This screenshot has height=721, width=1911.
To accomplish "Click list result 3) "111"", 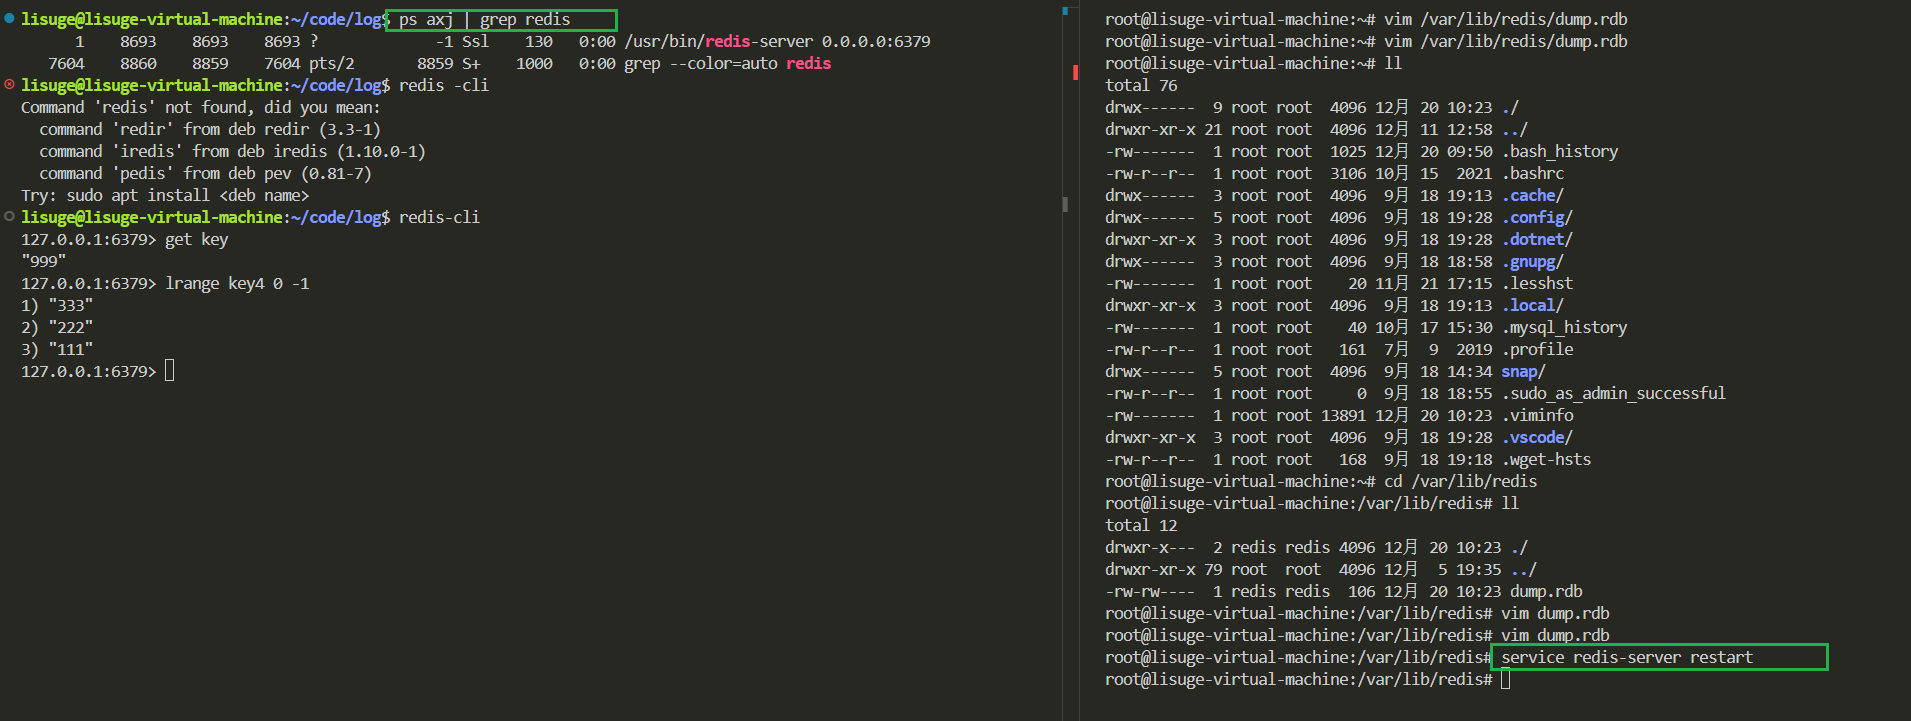I will pos(57,349).
